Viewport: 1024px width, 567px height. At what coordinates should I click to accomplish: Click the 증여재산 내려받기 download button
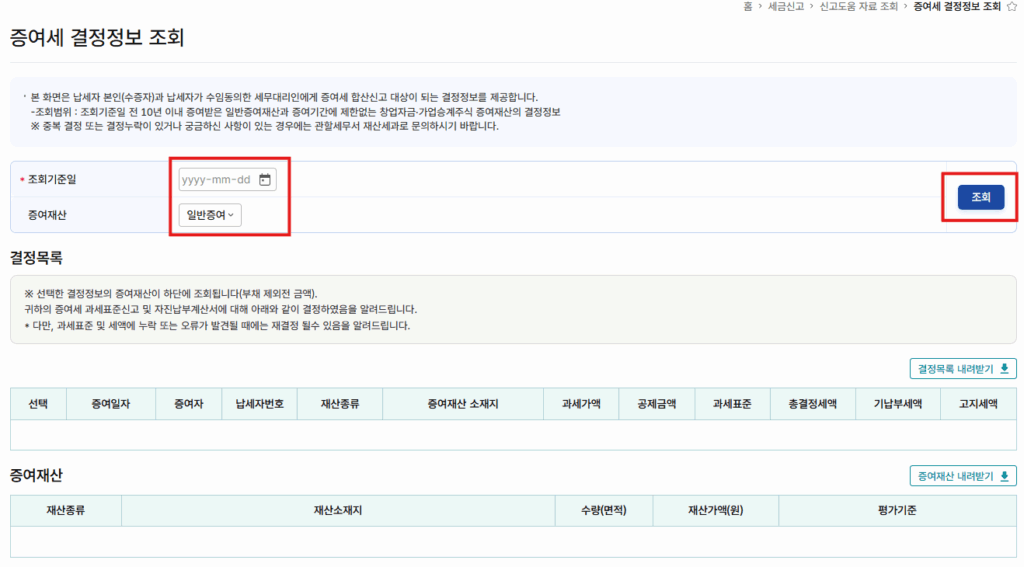pyautogui.click(x=962, y=476)
